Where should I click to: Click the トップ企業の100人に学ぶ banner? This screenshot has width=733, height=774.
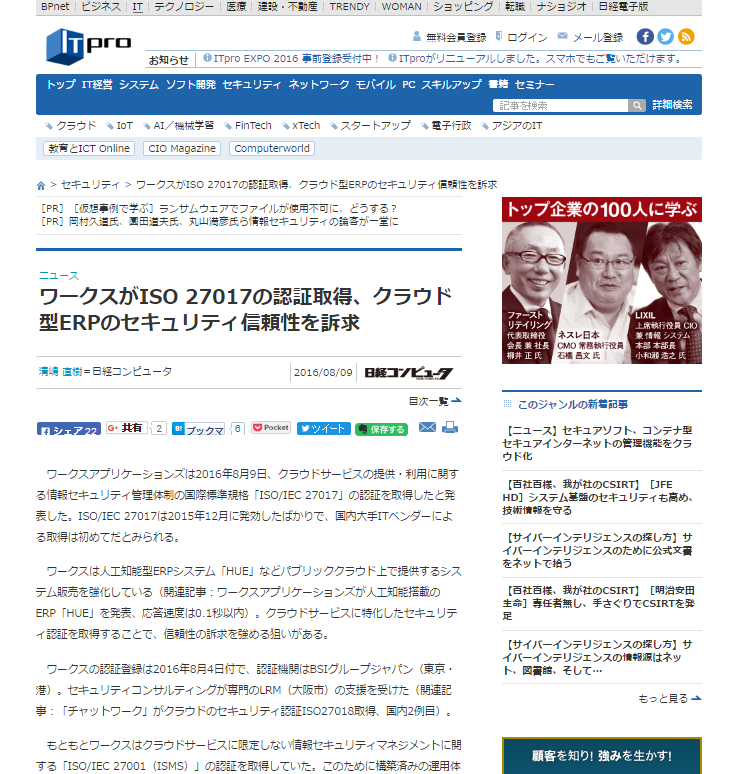click(602, 280)
